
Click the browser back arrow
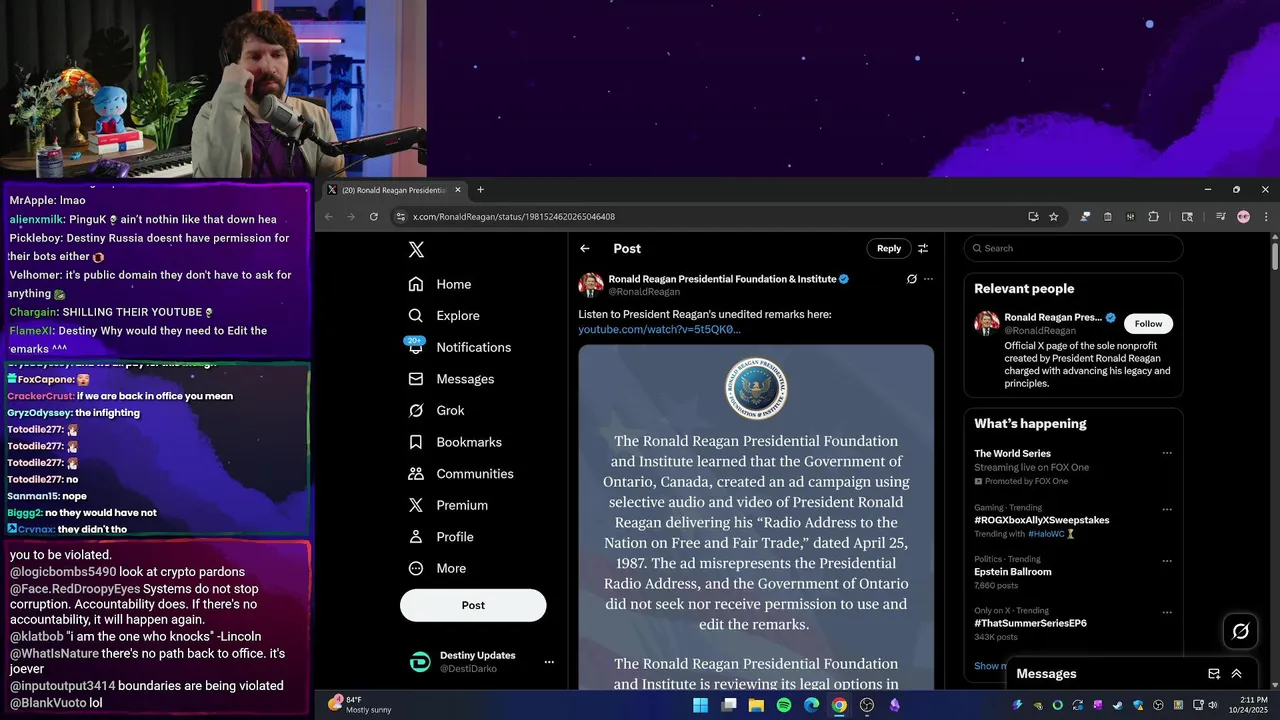tap(329, 217)
